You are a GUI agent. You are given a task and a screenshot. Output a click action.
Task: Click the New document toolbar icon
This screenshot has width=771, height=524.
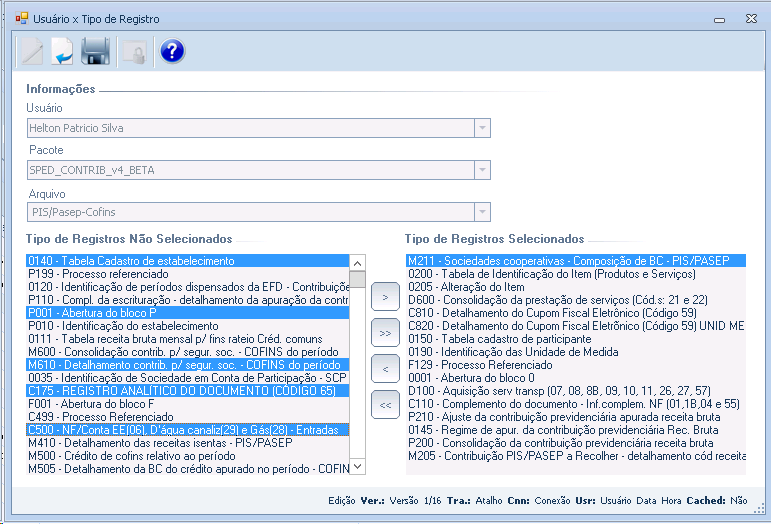[32, 51]
